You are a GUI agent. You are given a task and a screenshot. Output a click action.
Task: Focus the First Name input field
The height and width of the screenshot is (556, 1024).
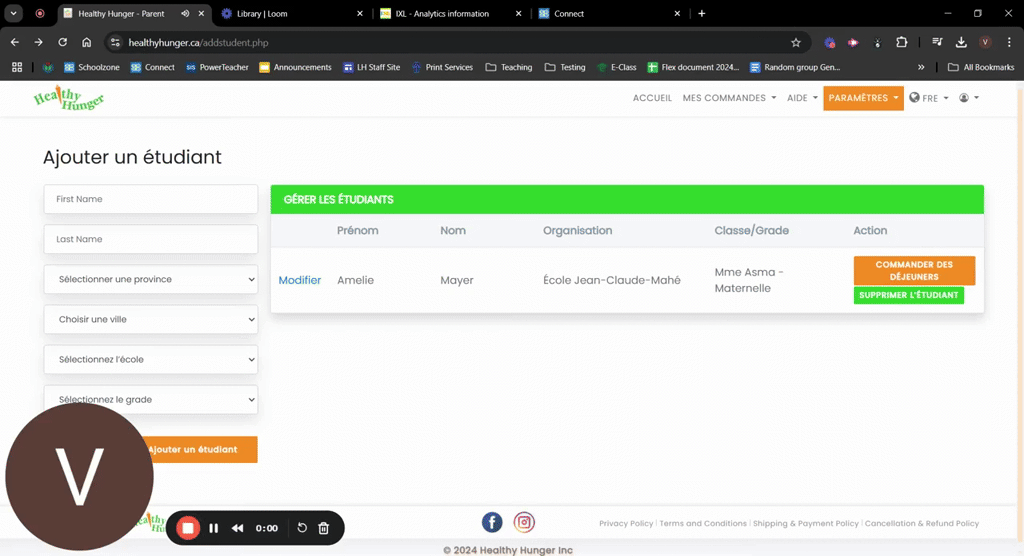151,199
